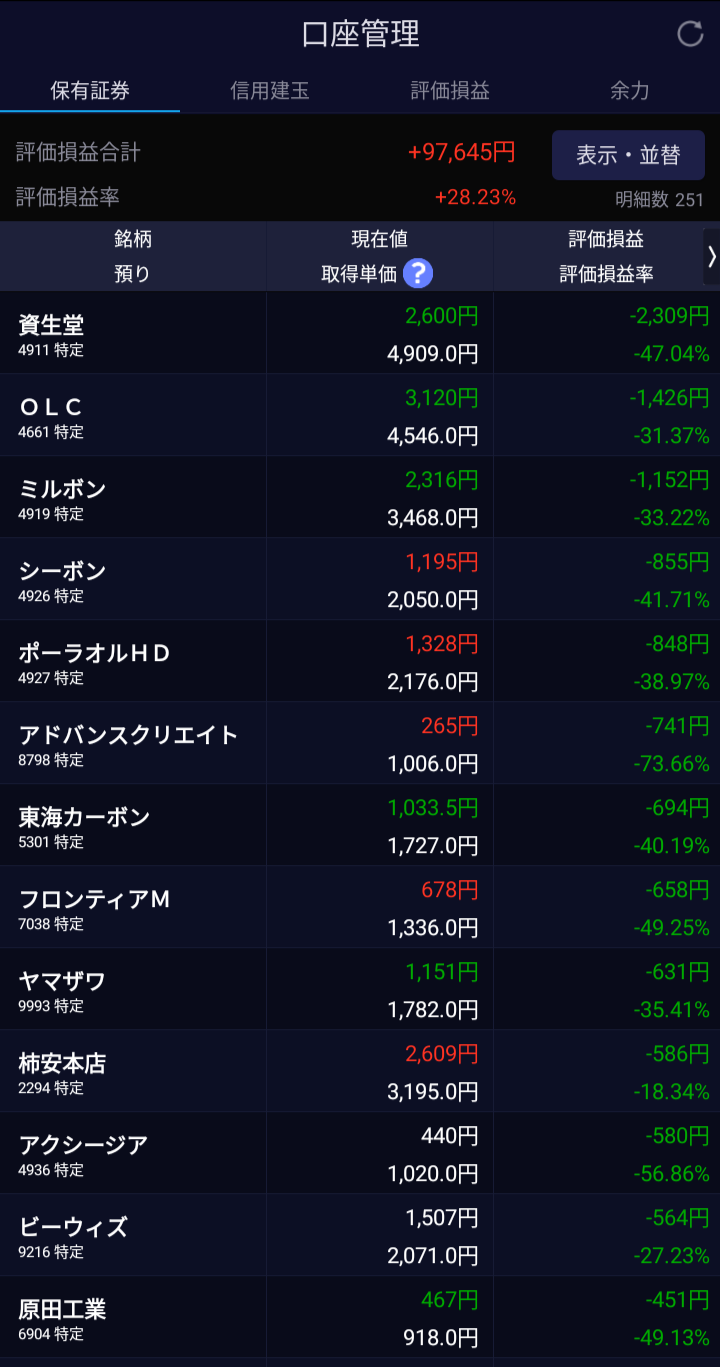This screenshot has height=1367, width=720.
Task: Open the 資生堂 holding row
Action: tap(360, 333)
